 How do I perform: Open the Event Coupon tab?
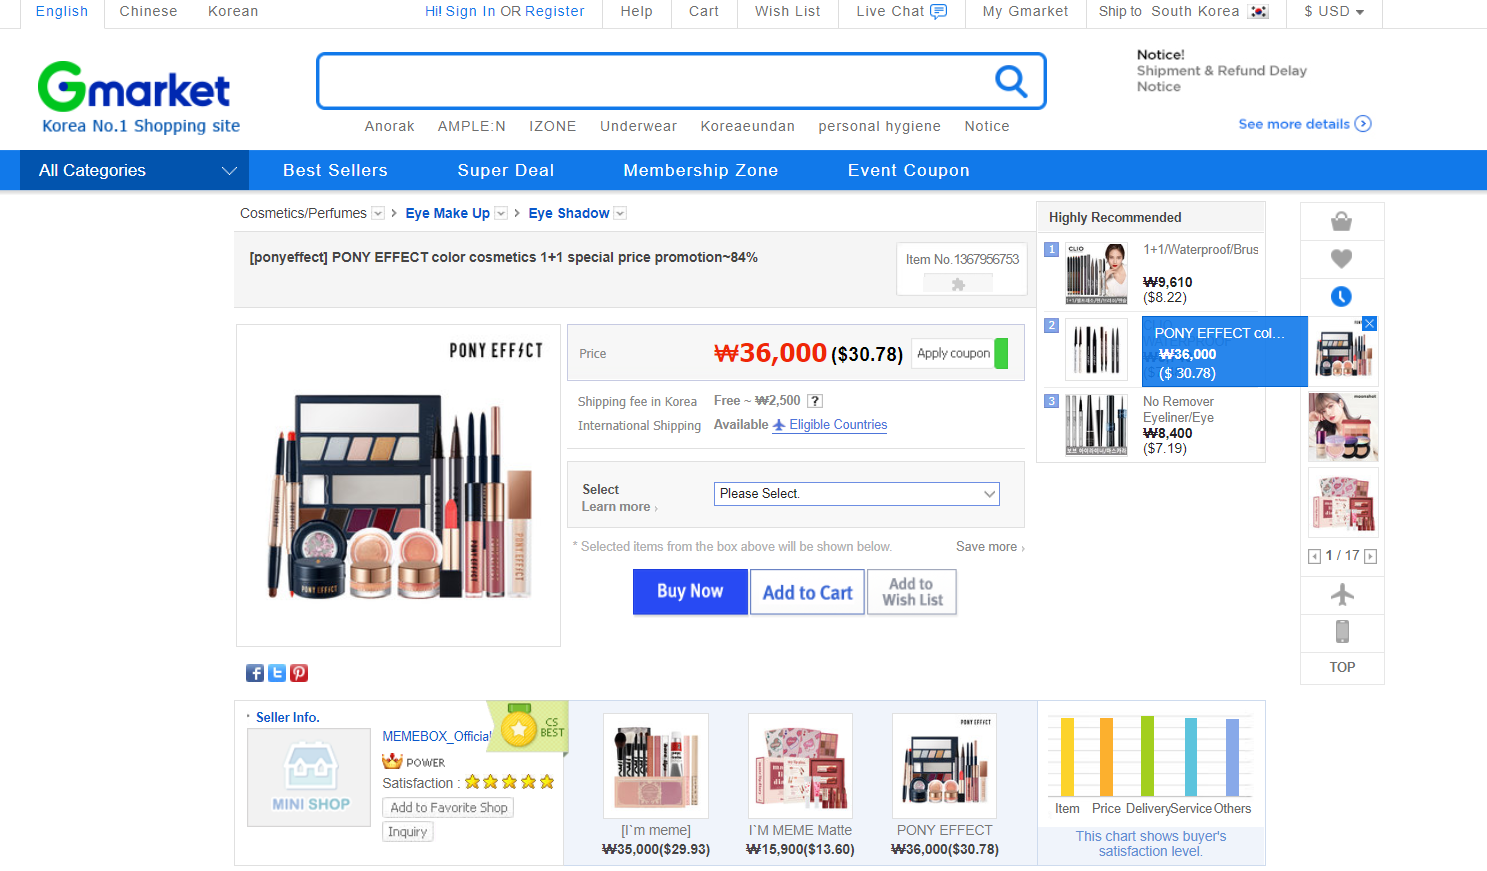909,170
